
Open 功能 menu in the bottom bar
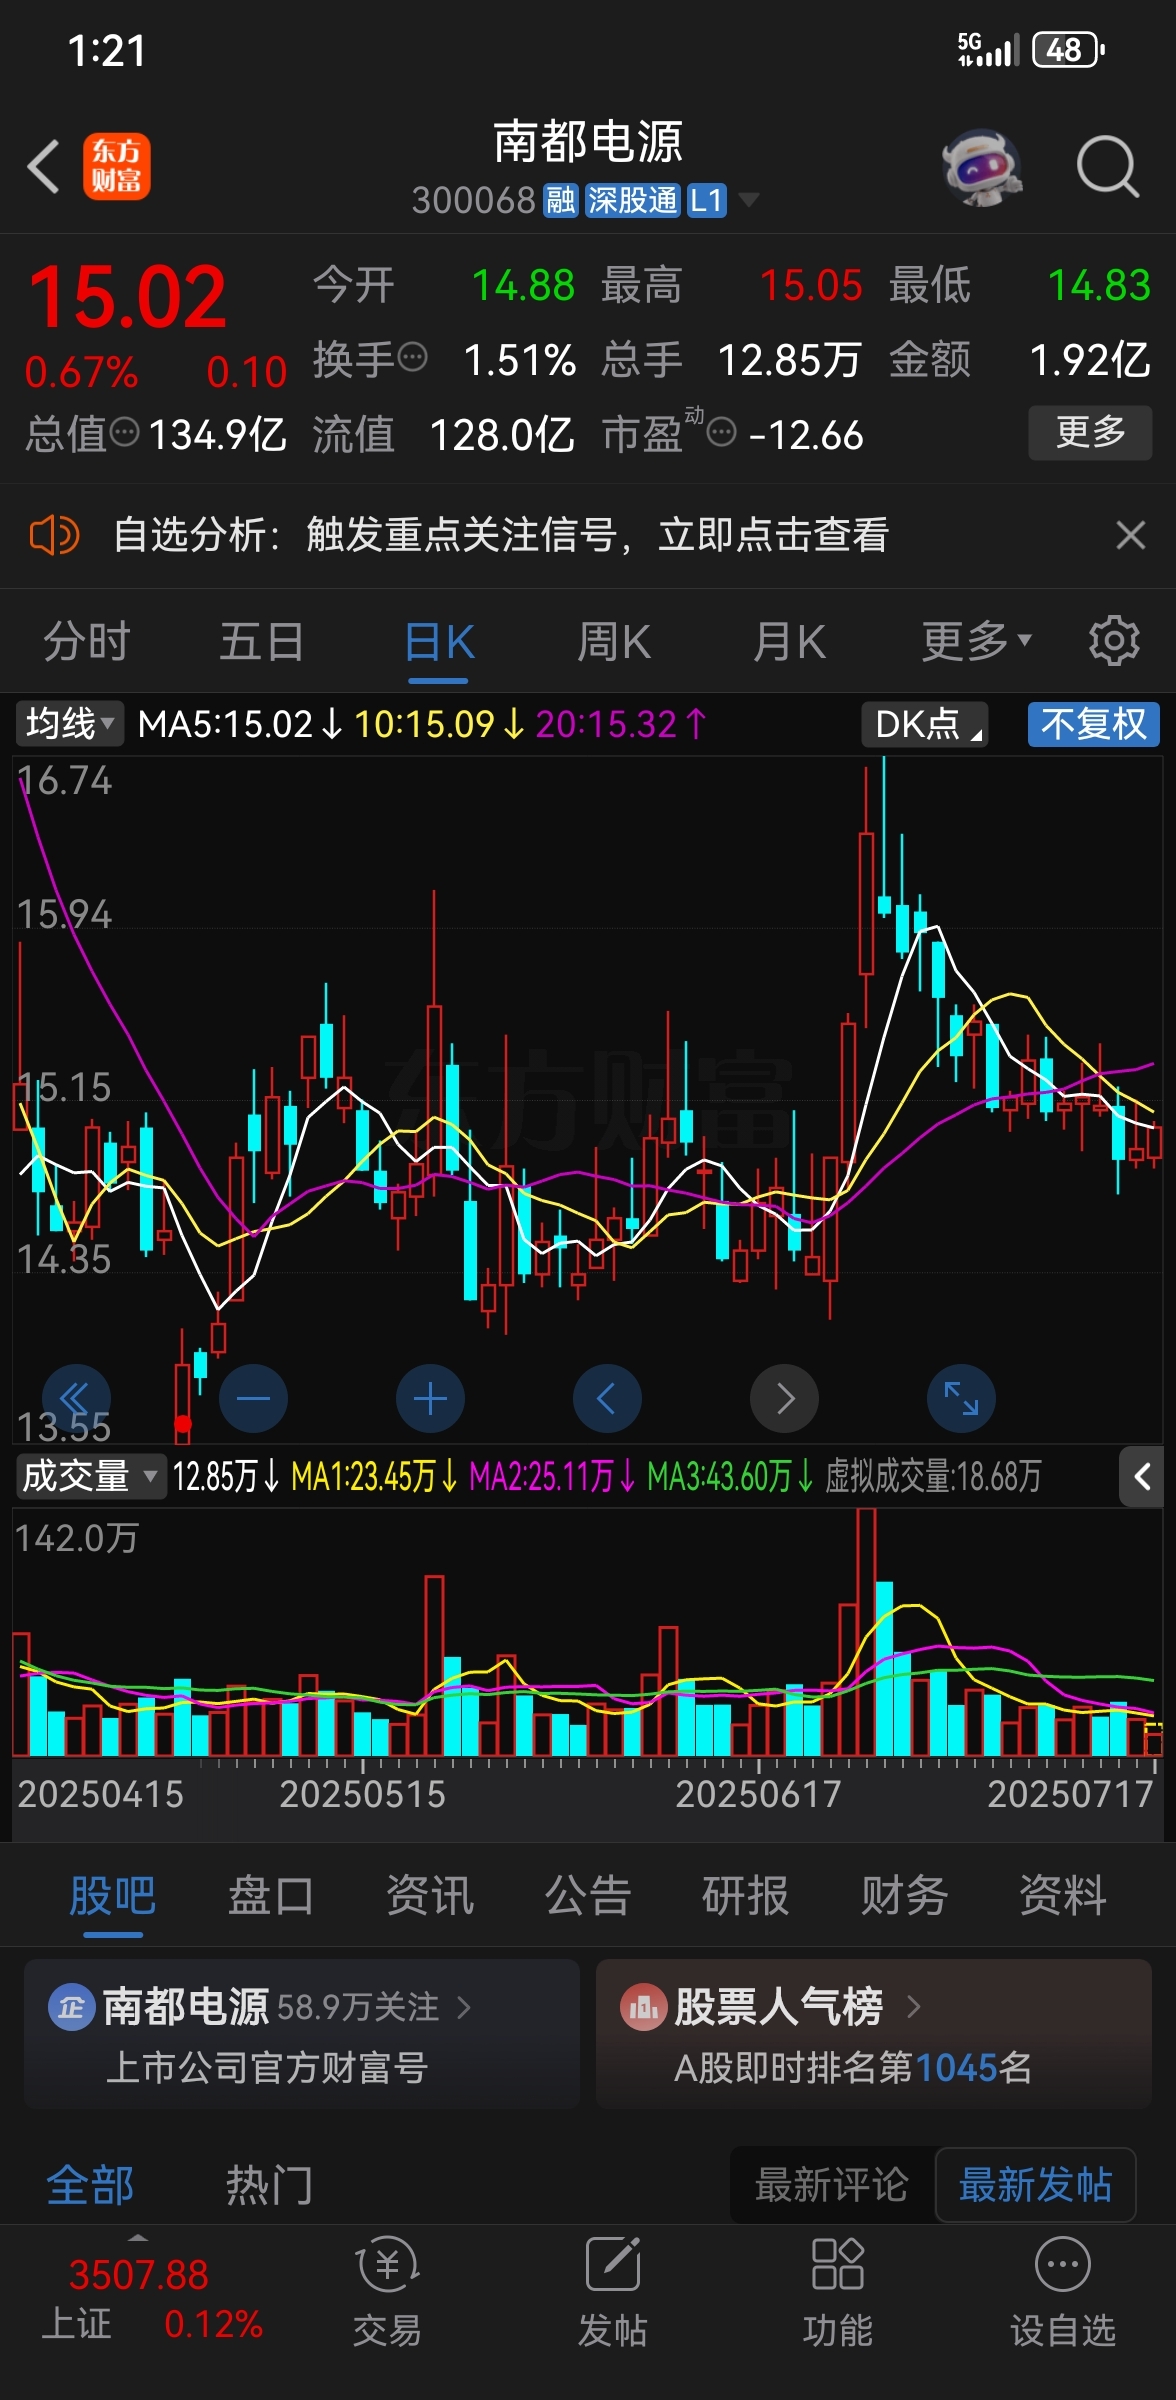837,2294
